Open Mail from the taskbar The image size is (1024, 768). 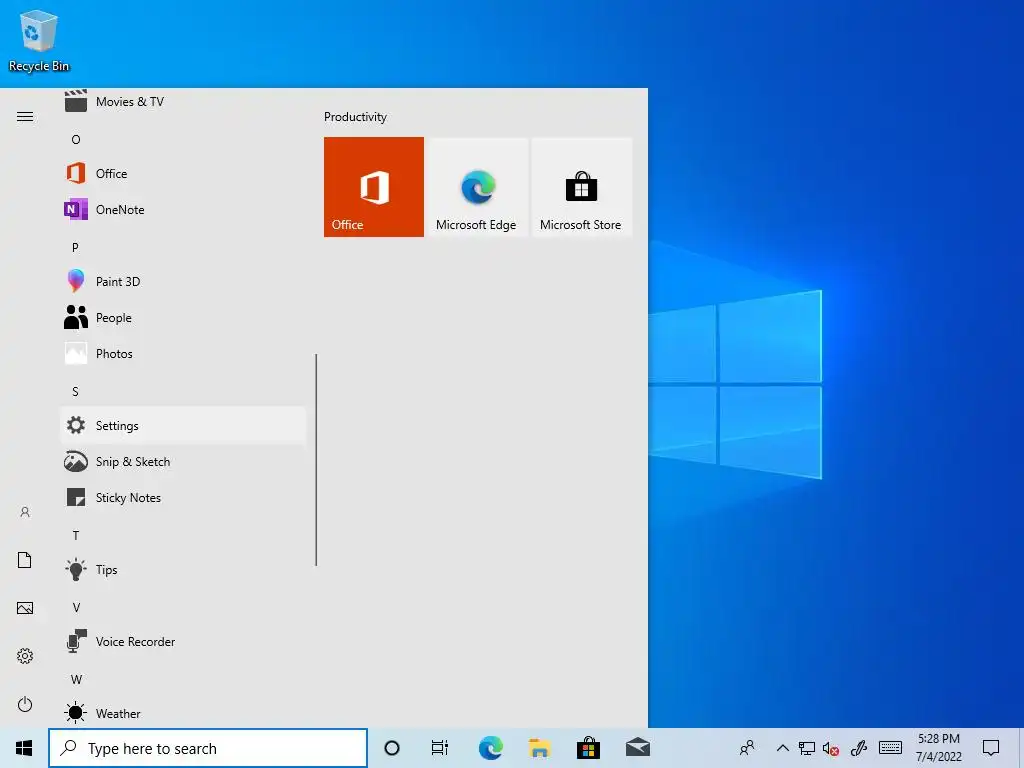(x=637, y=748)
